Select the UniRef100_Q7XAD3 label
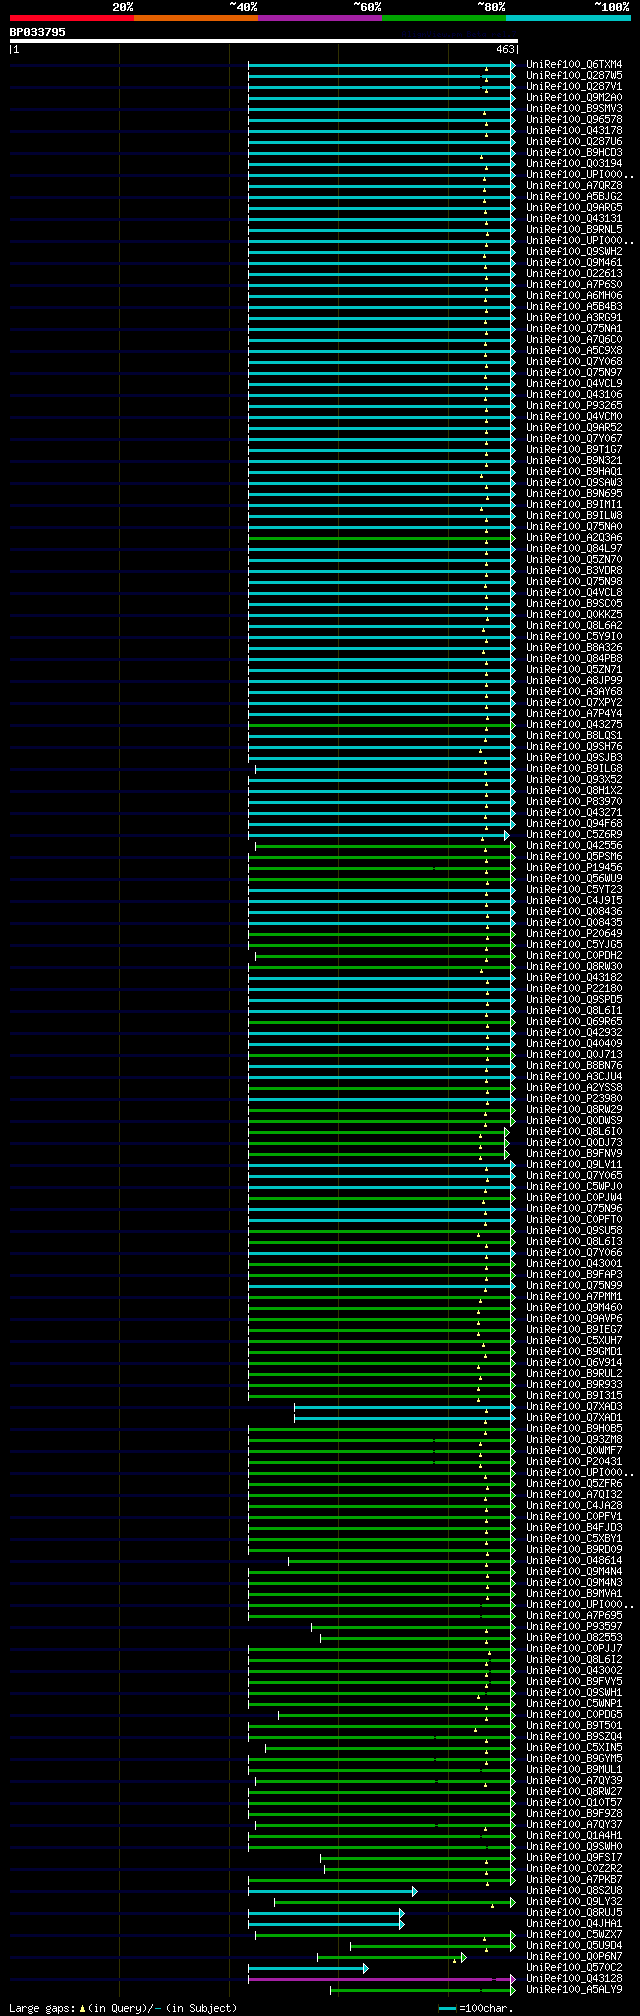640x2016 pixels. [x=574, y=1406]
